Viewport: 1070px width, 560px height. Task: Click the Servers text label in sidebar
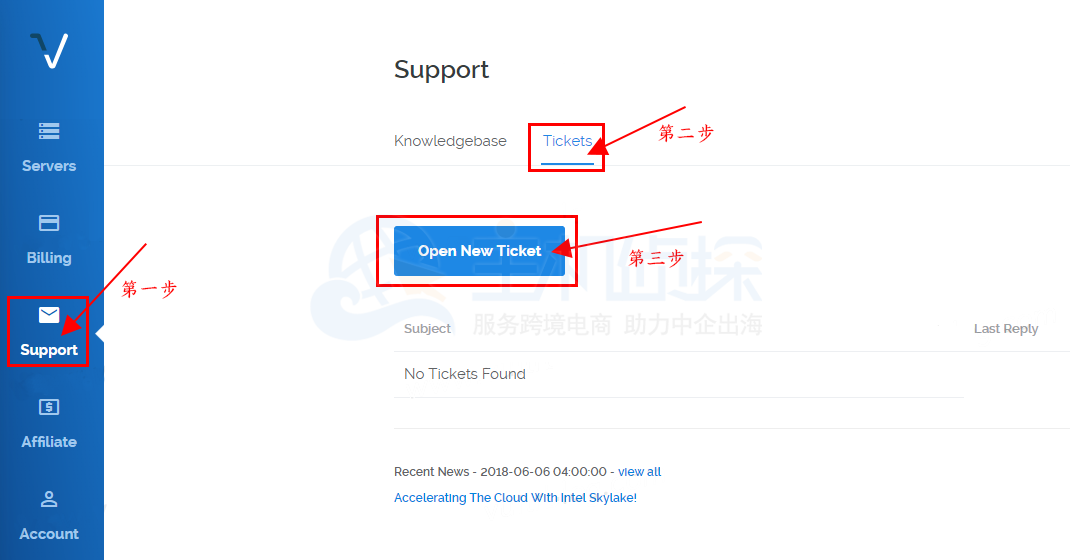pos(49,166)
